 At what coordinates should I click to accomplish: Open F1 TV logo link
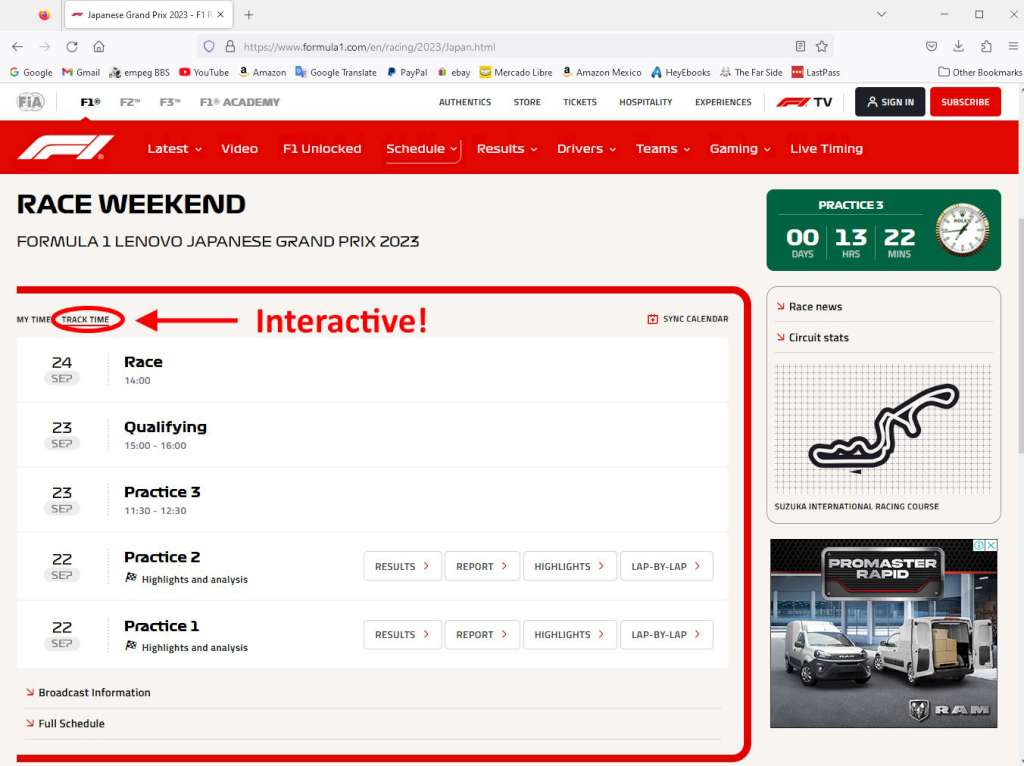pos(804,102)
